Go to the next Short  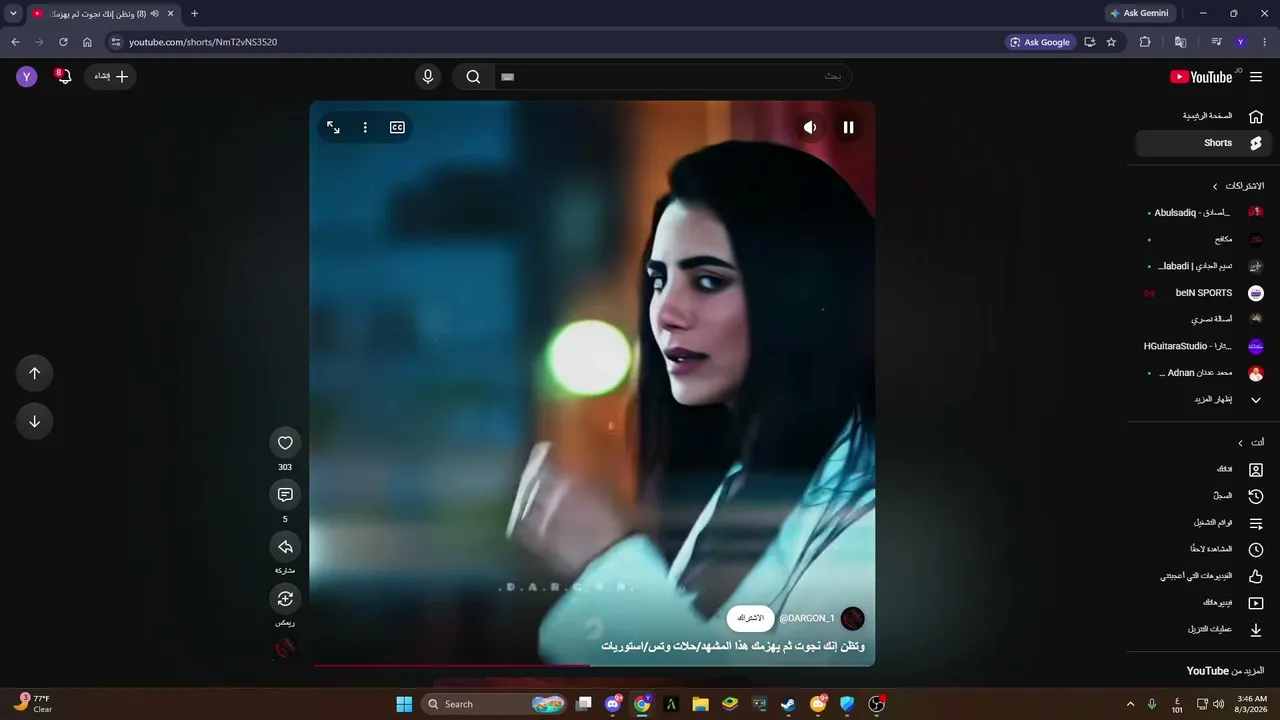pos(34,421)
